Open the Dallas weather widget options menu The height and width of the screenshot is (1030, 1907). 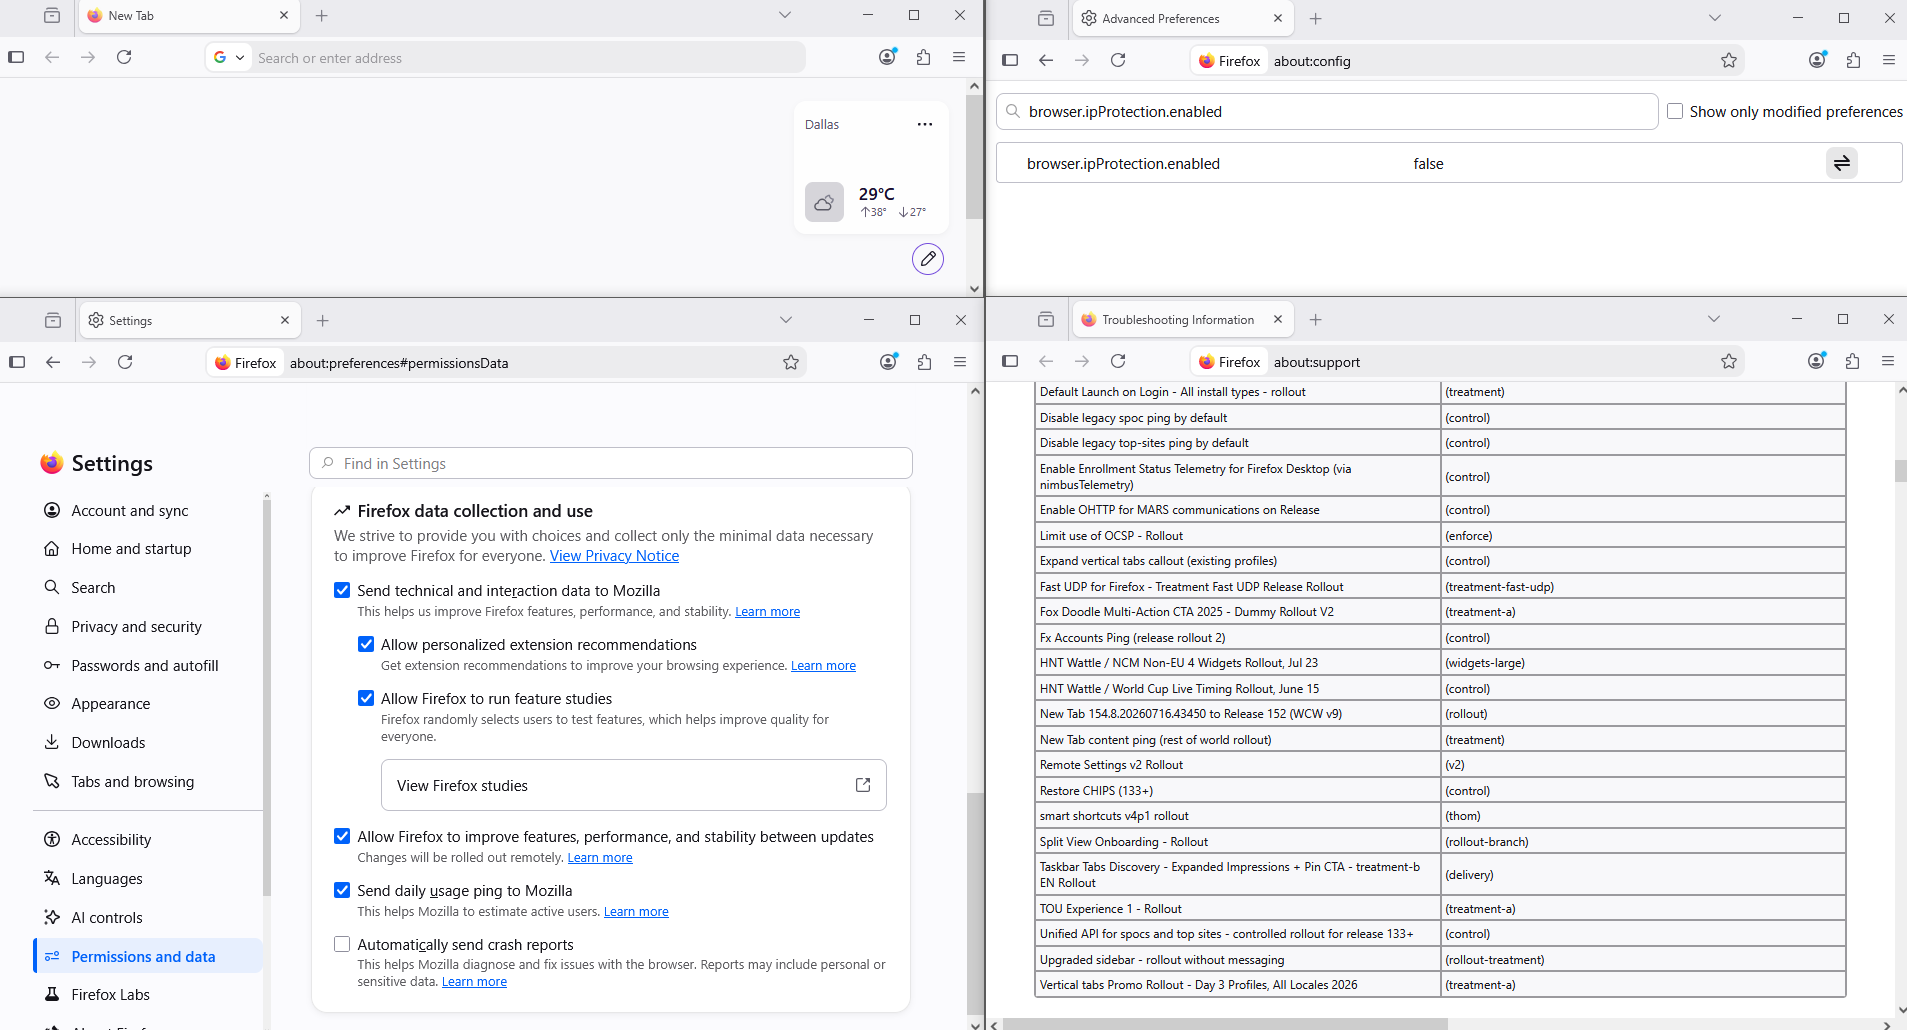point(925,124)
